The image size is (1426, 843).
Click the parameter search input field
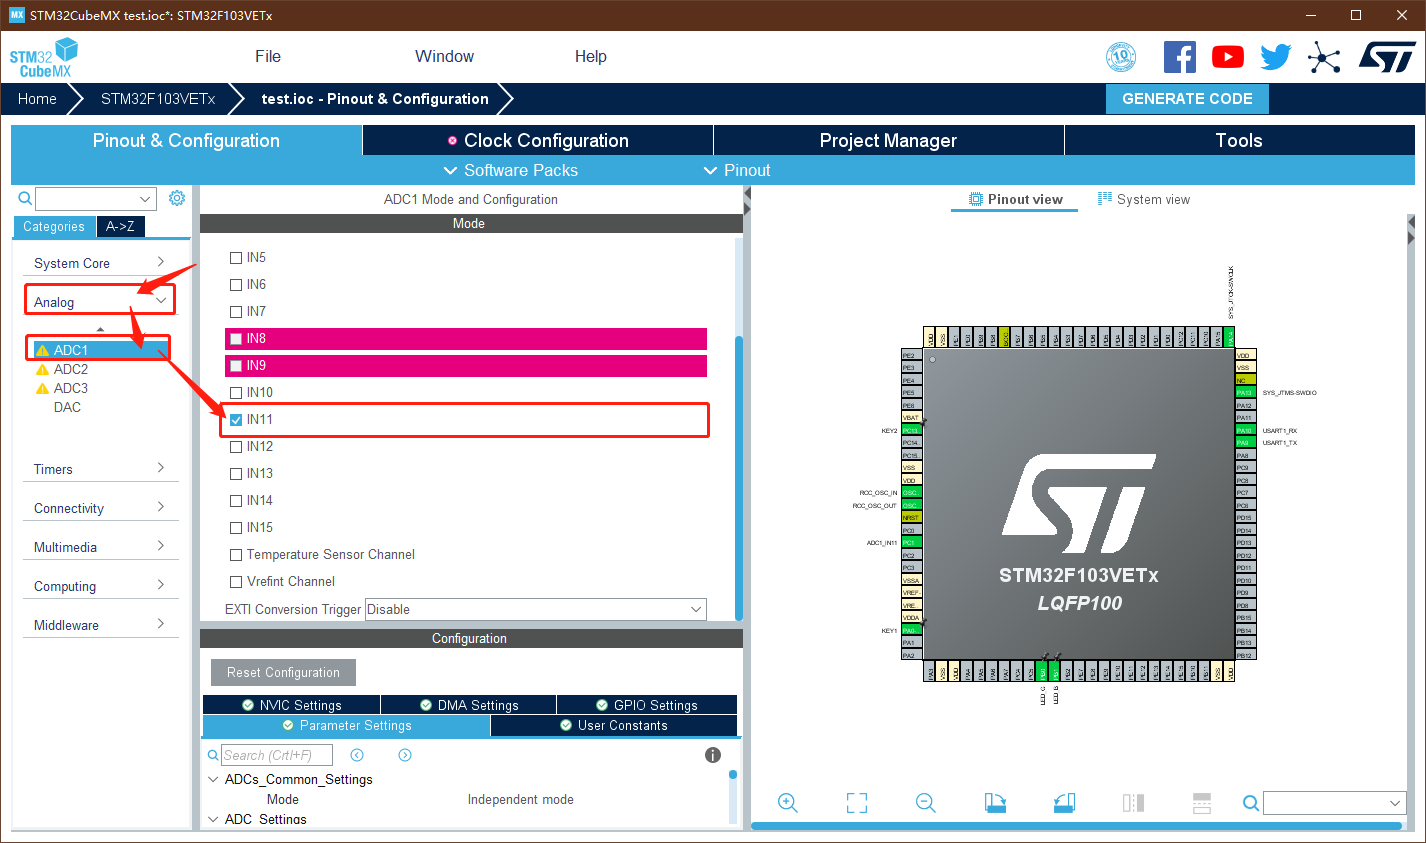tap(277, 755)
